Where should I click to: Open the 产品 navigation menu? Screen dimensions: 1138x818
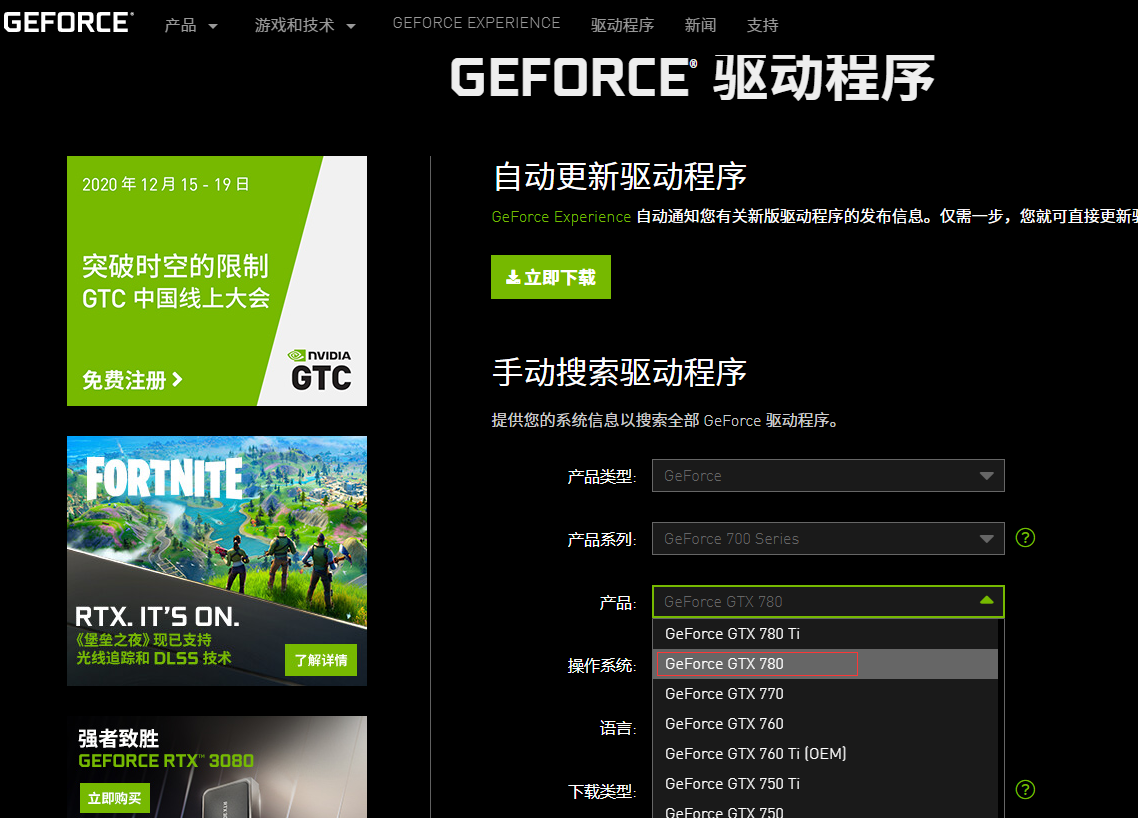click(191, 26)
